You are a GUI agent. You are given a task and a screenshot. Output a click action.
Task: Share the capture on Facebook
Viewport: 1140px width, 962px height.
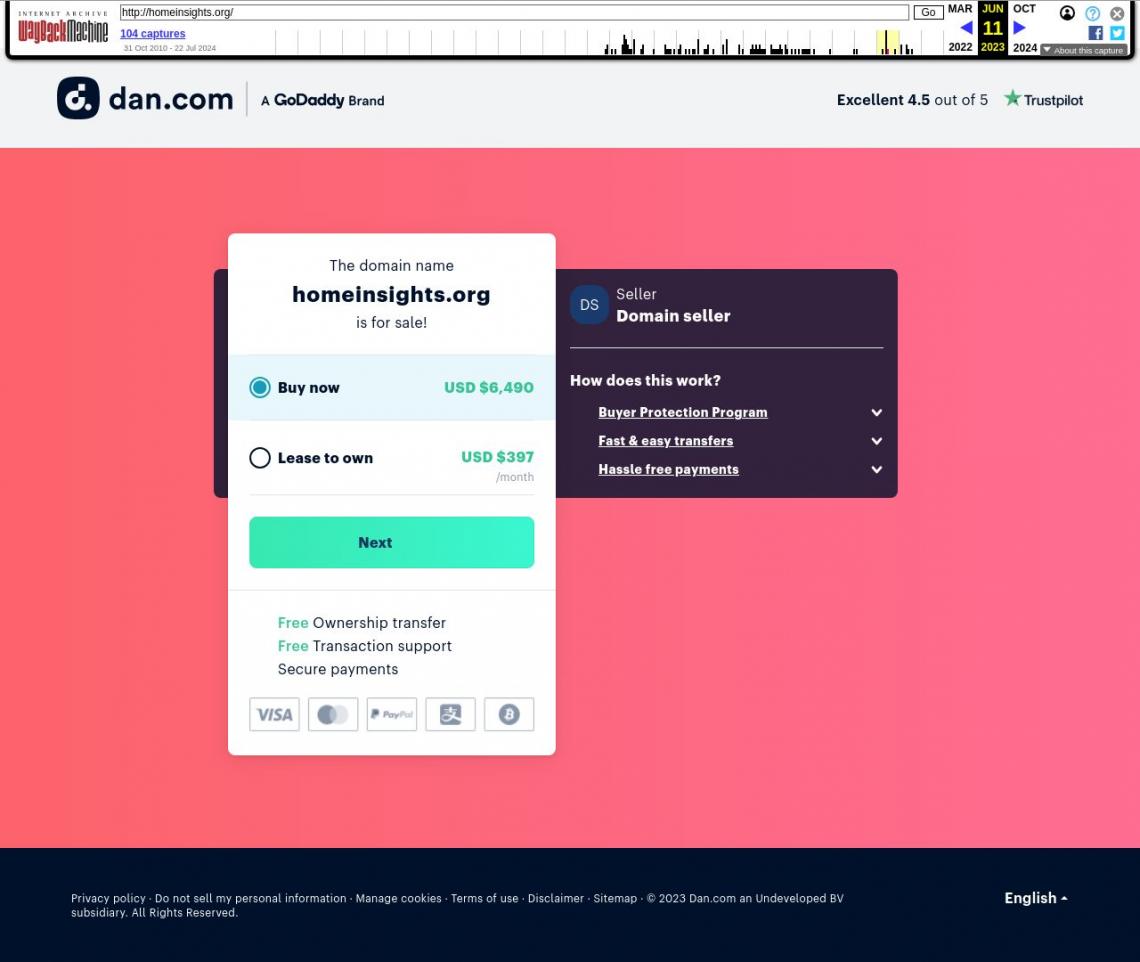click(x=1095, y=33)
